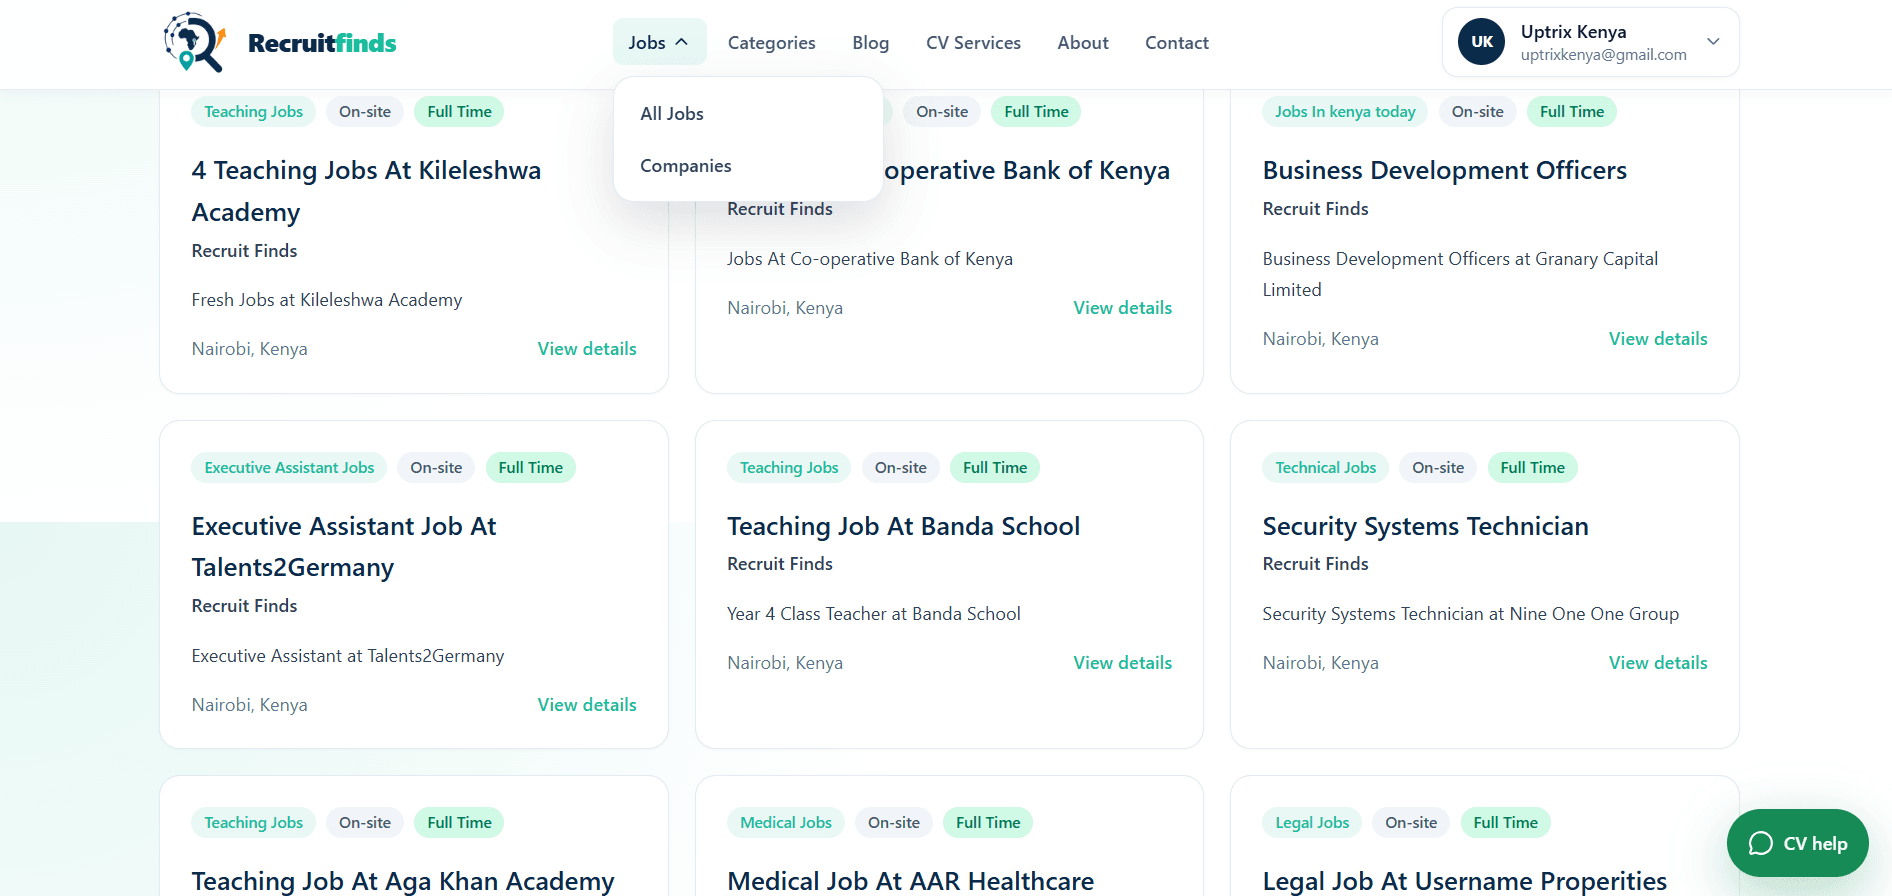
Task: Open the Categories nav item
Action: tap(771, 43)
